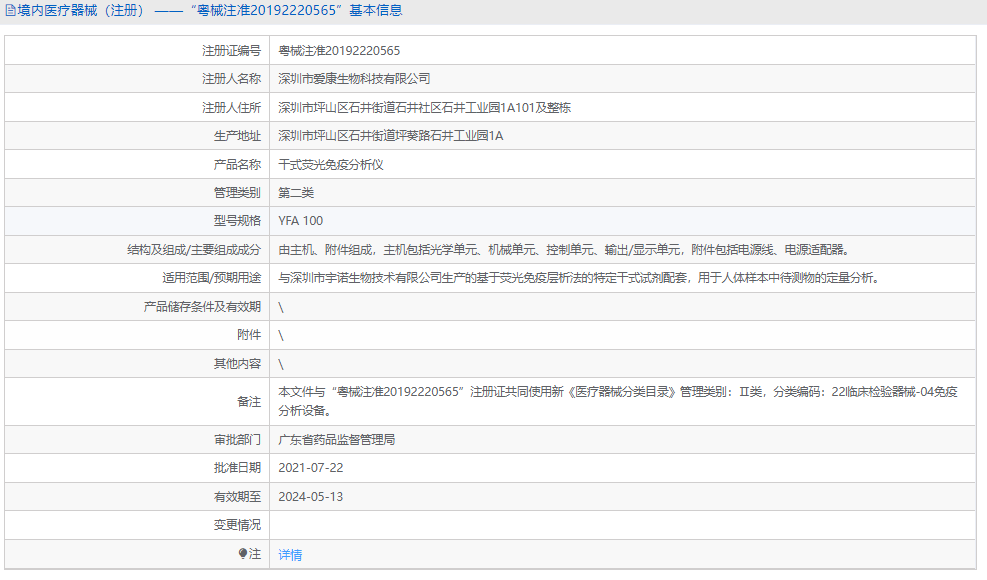
Task: Click the 备注 remark text
Action: point(617,400)
